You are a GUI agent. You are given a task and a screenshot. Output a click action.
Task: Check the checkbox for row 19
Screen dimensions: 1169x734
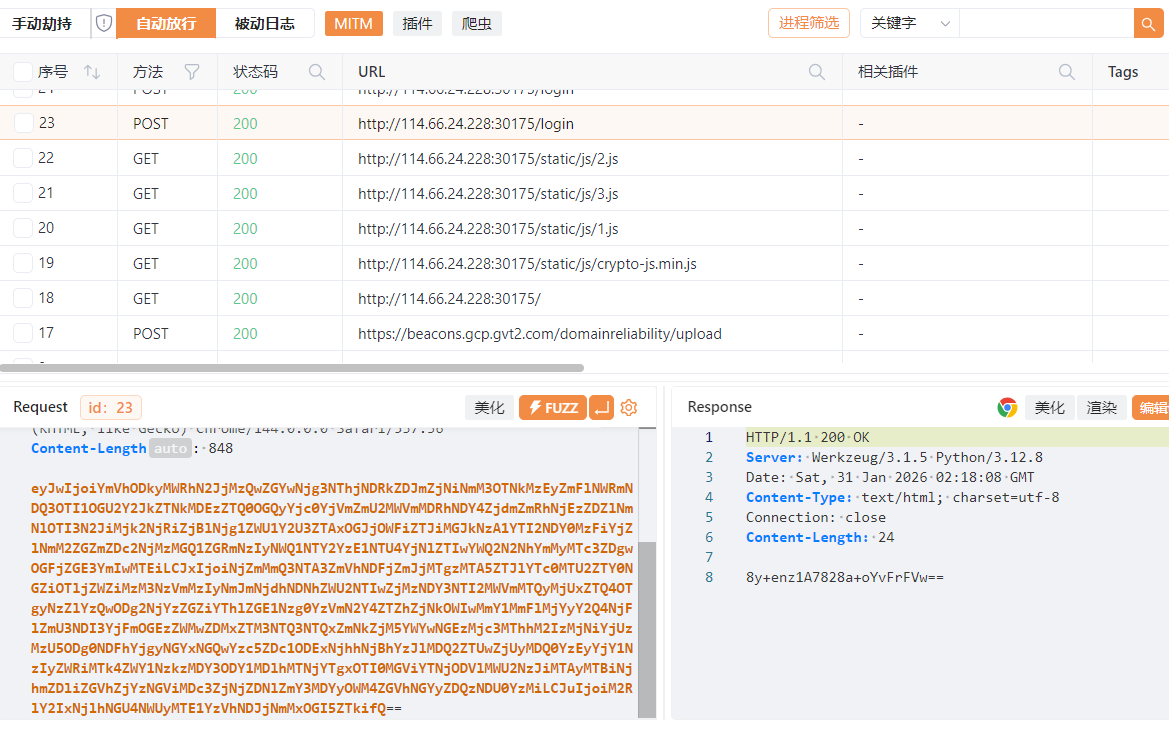(23, 263)
